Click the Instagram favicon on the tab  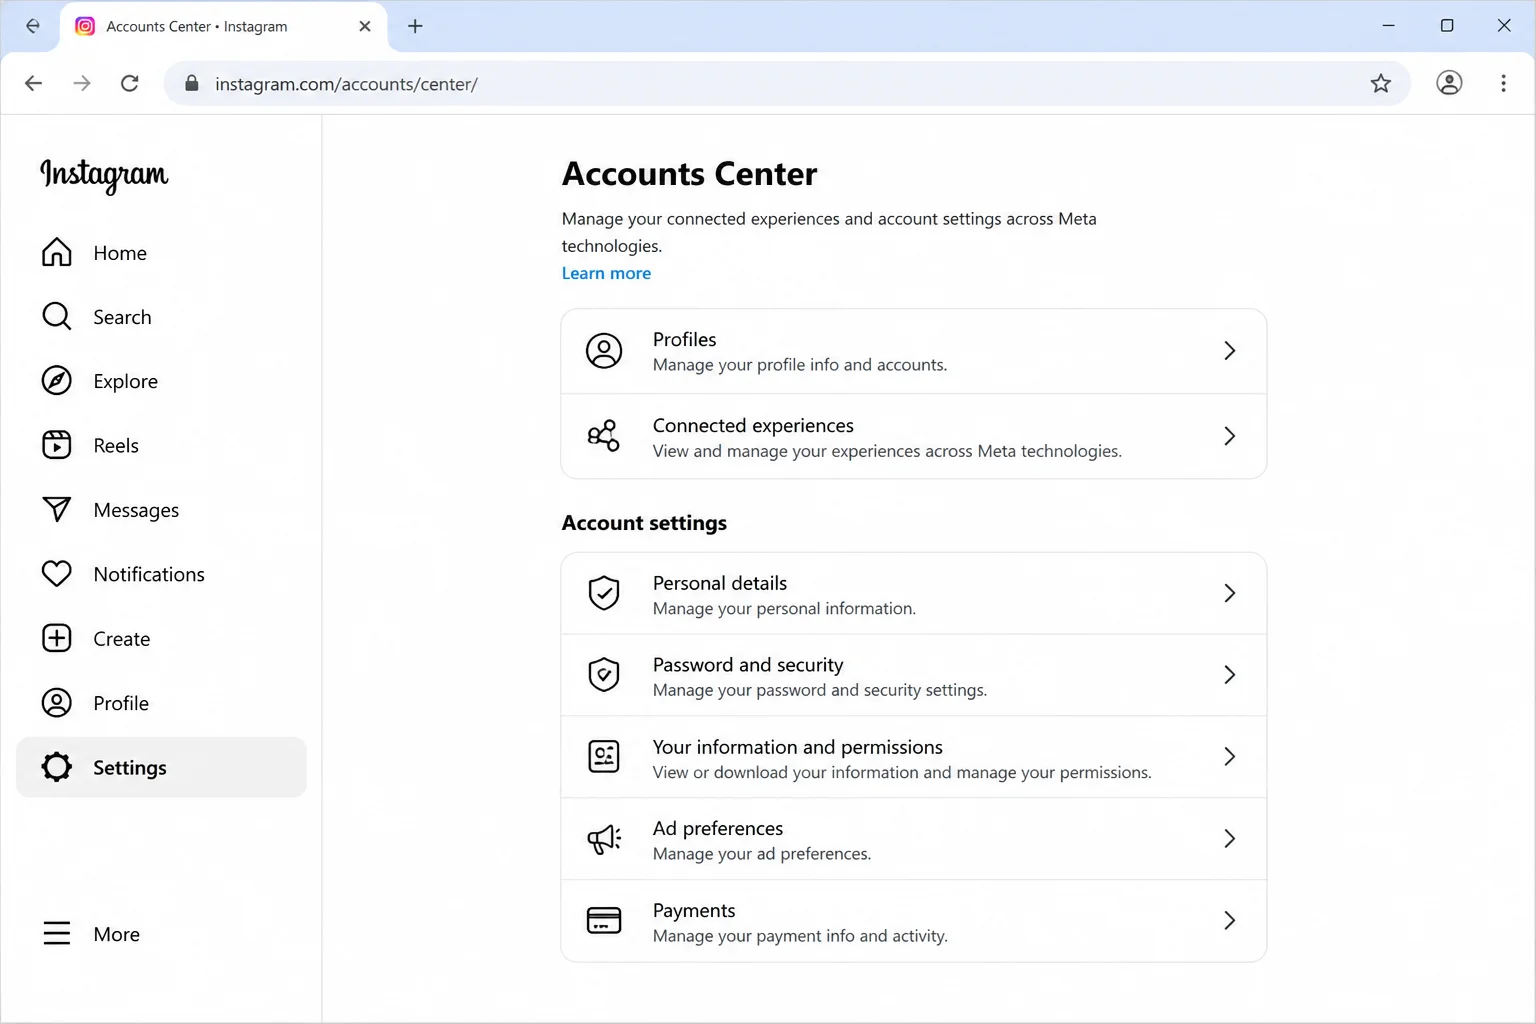click(86, 26)
